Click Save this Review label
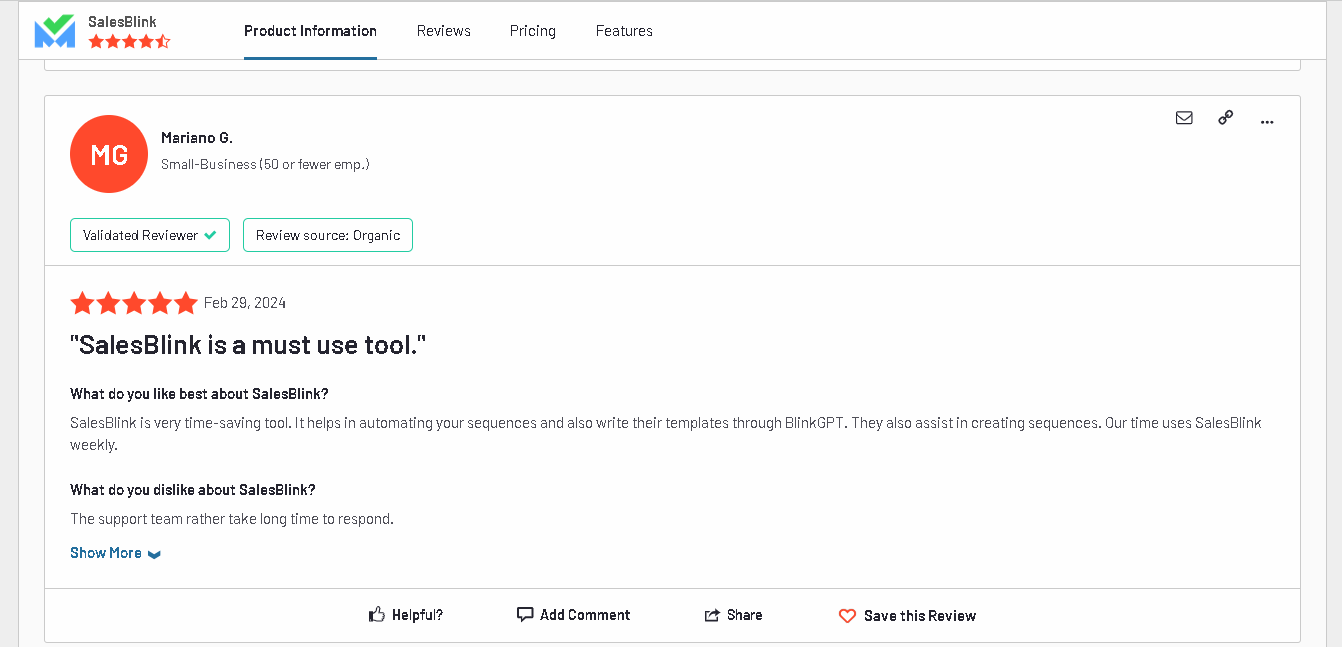Image resolution: width=1342 pixels, height=647 pixels. coord(920,616)
